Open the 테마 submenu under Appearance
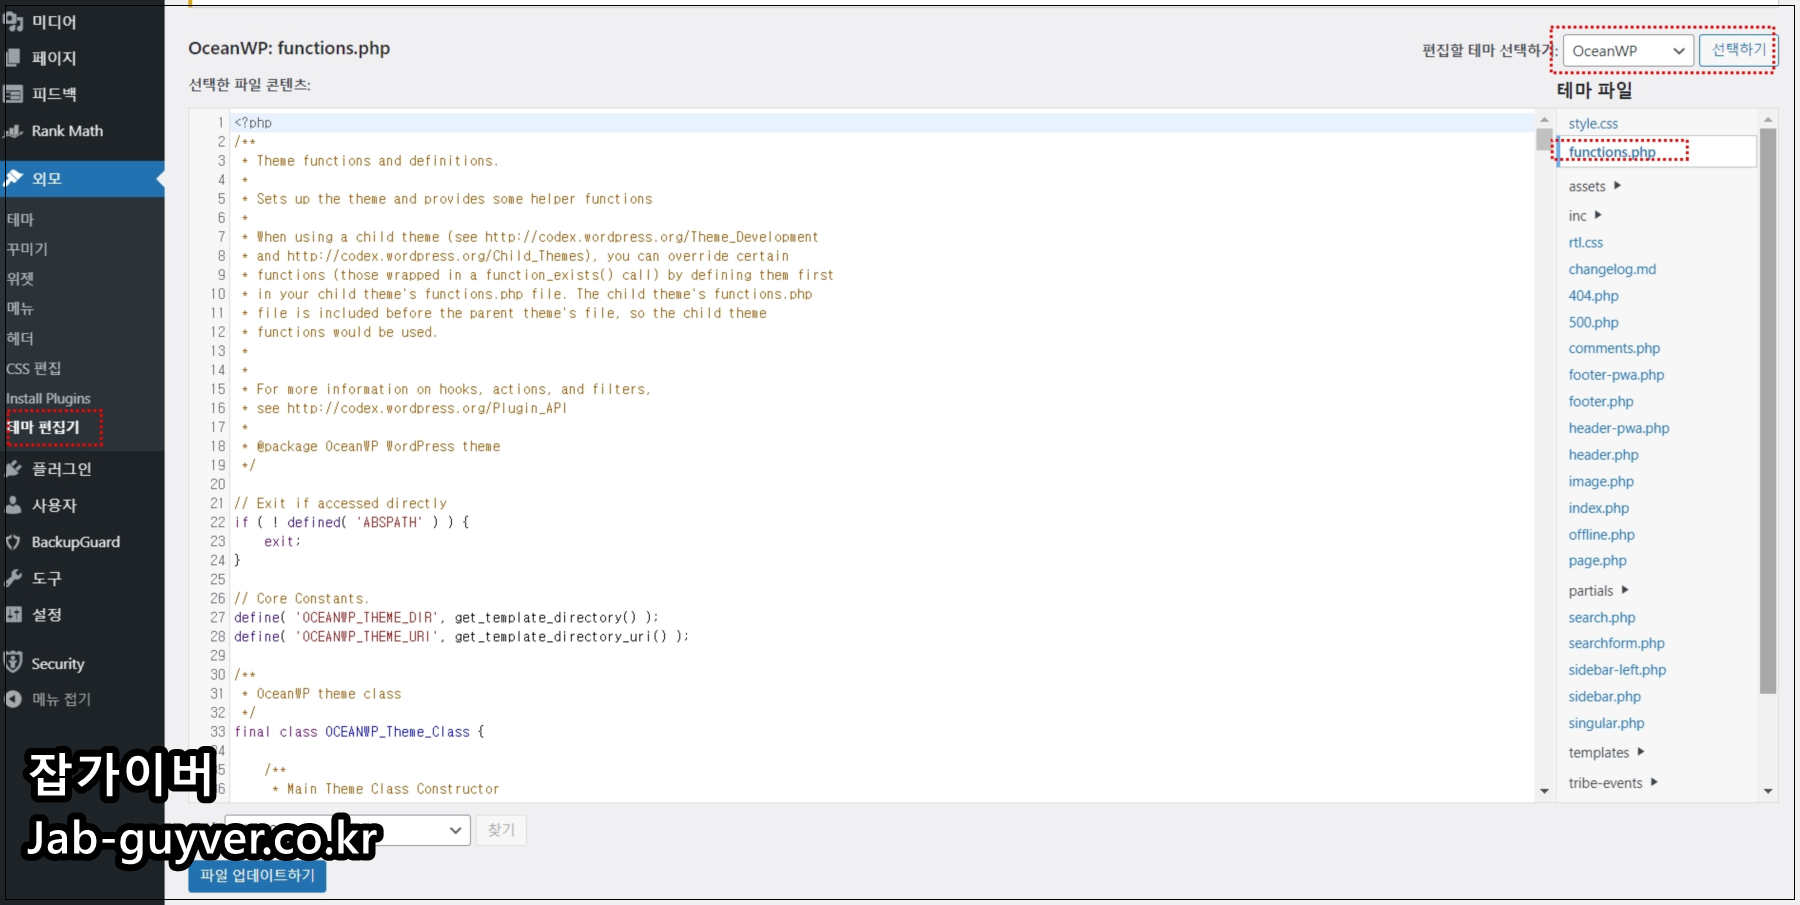Screen dimensions: 1800x905 click(20, 219)
